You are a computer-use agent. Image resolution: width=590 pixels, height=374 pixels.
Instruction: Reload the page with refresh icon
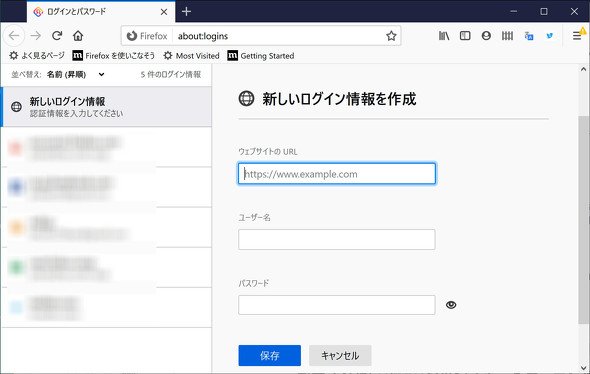click(57, 36)
